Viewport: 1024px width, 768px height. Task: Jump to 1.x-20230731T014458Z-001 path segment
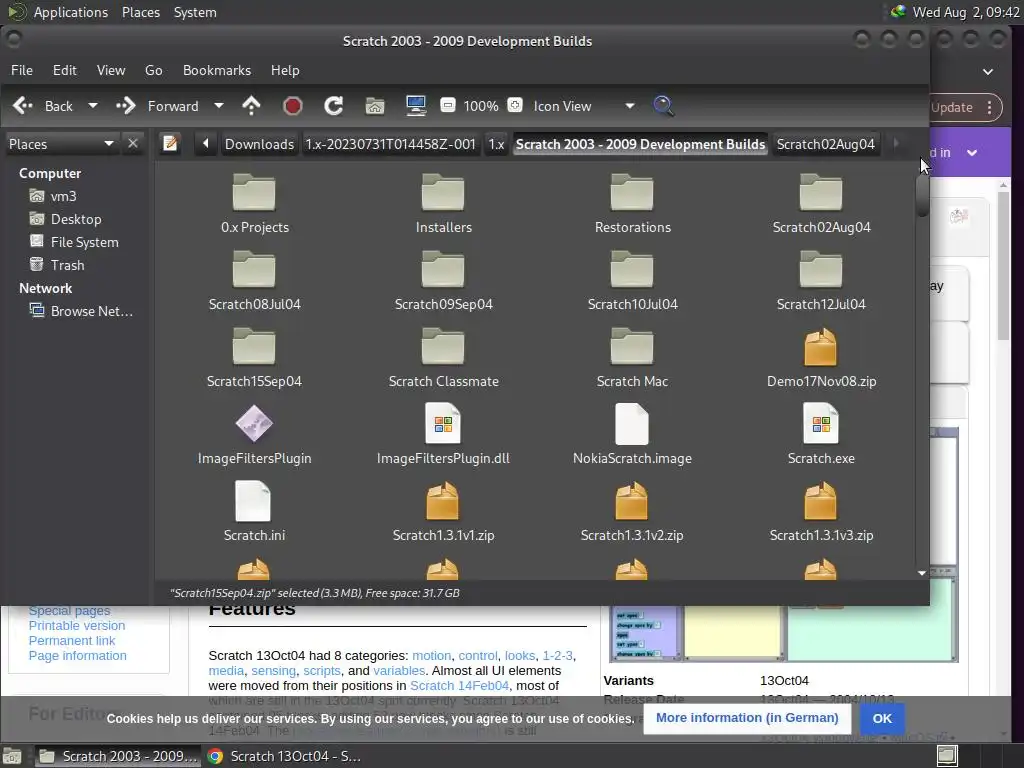coord(391,144)
